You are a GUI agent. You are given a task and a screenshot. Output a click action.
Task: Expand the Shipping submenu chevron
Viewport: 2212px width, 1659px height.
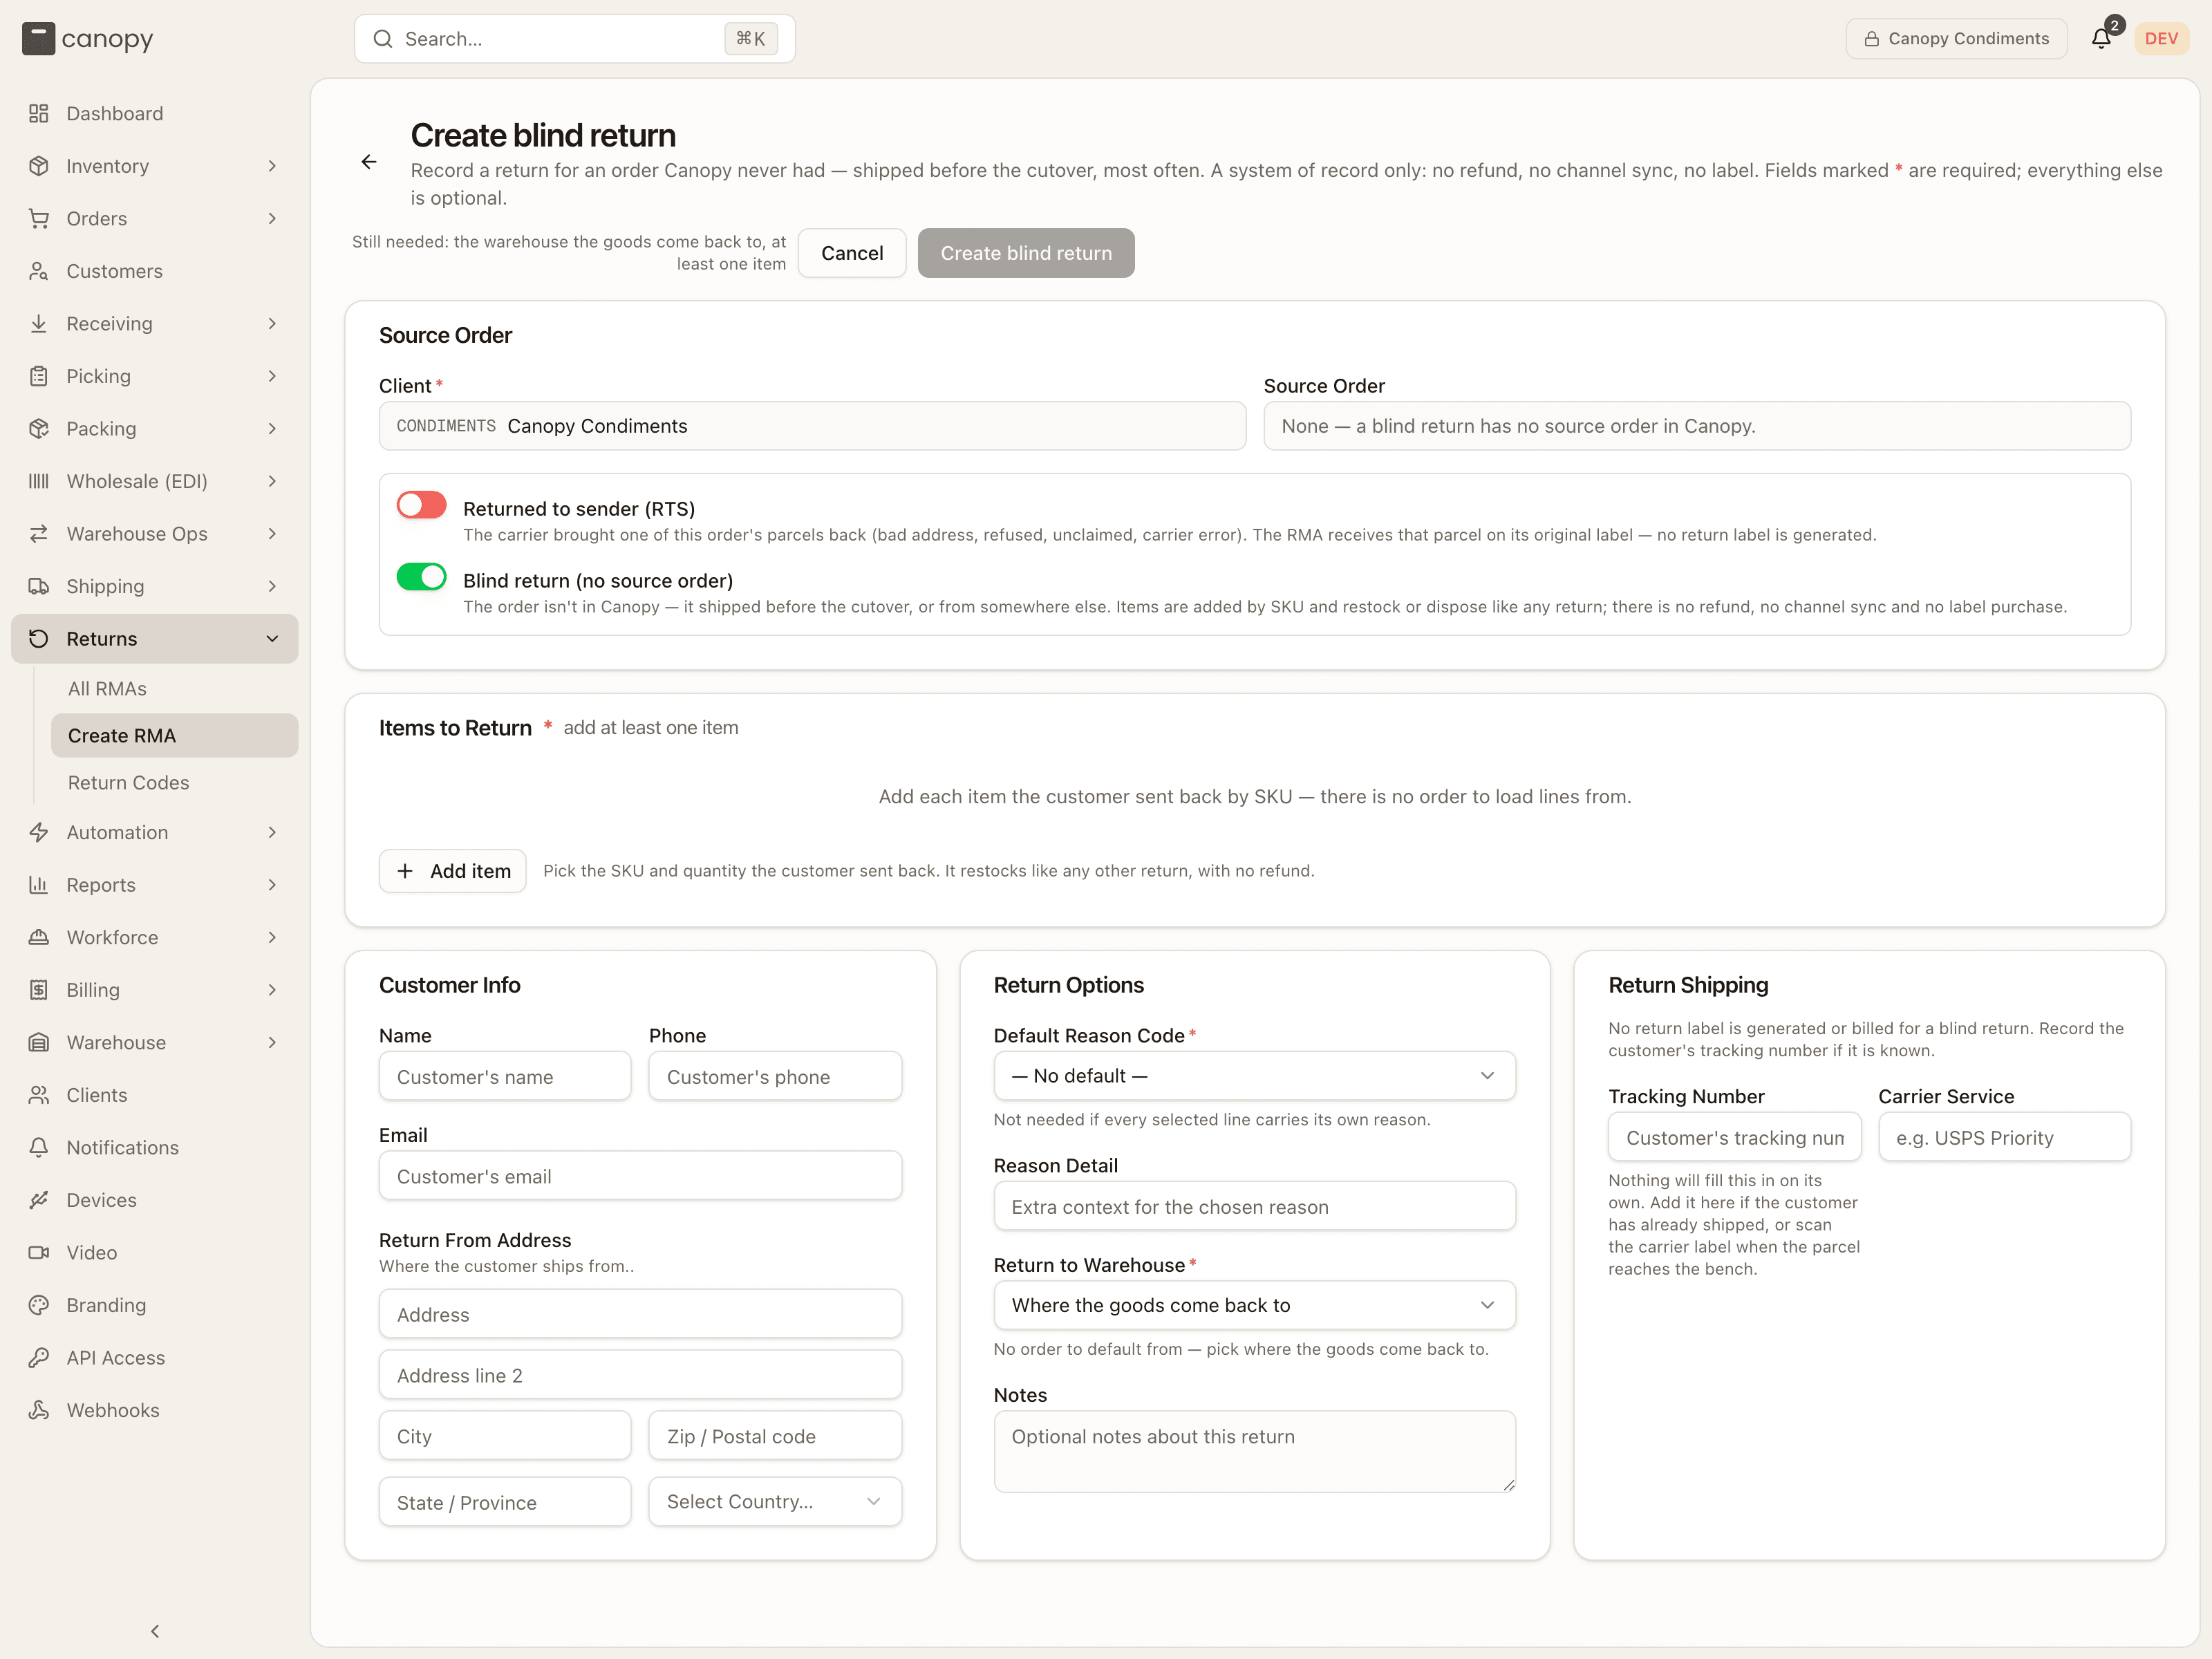[272, 586]
